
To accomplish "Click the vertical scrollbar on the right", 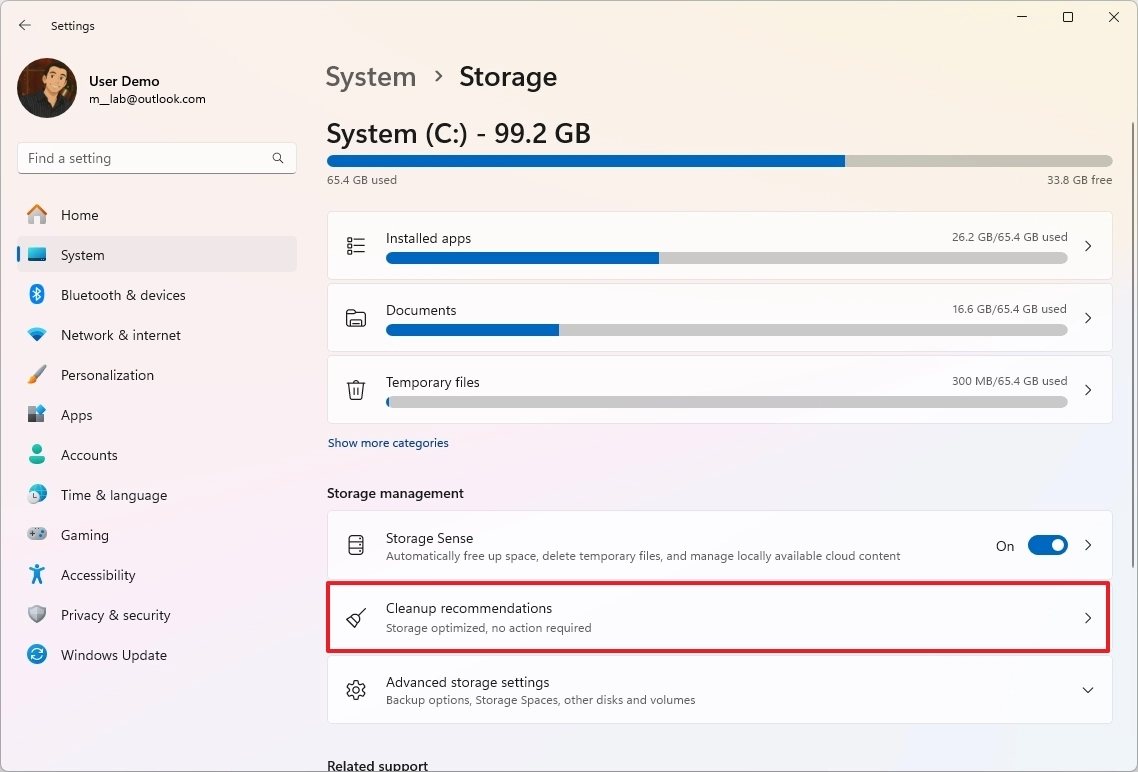I will pyautogui.click(x=1133, y=345).
